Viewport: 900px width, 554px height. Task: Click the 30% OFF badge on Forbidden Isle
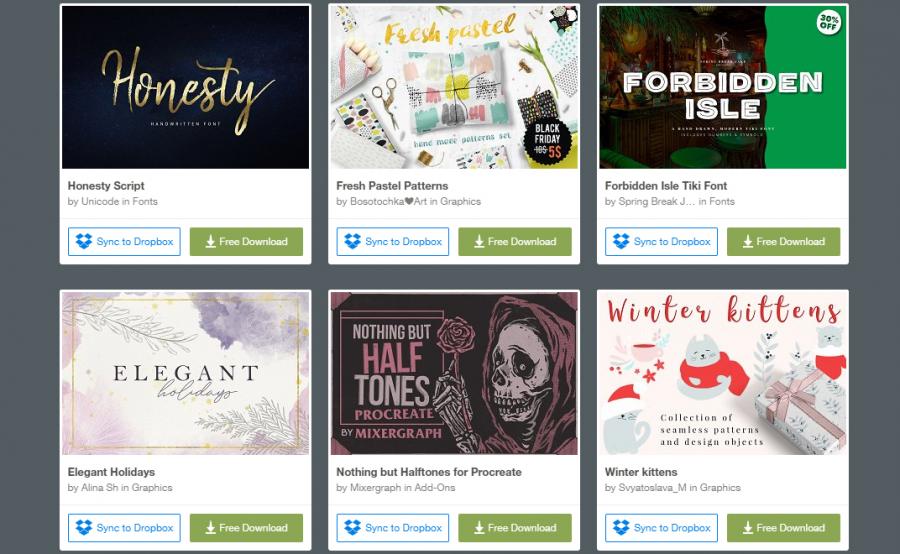(829, 22)
